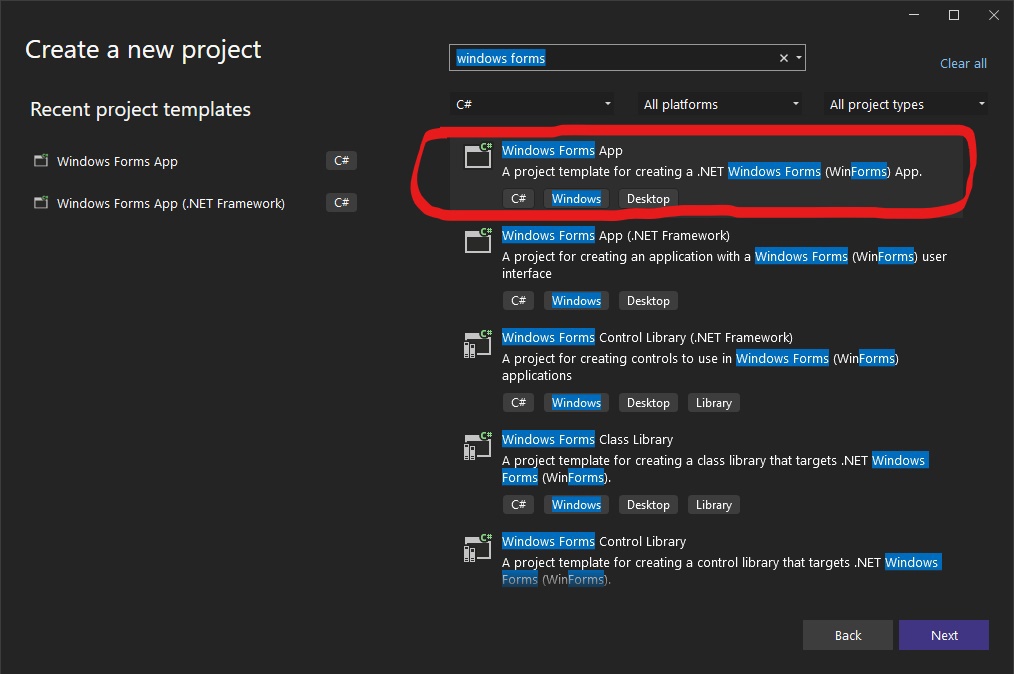Click Desktop tag under Control Library (.NET Framework)
1014x674 pixels.
point(648,403)
